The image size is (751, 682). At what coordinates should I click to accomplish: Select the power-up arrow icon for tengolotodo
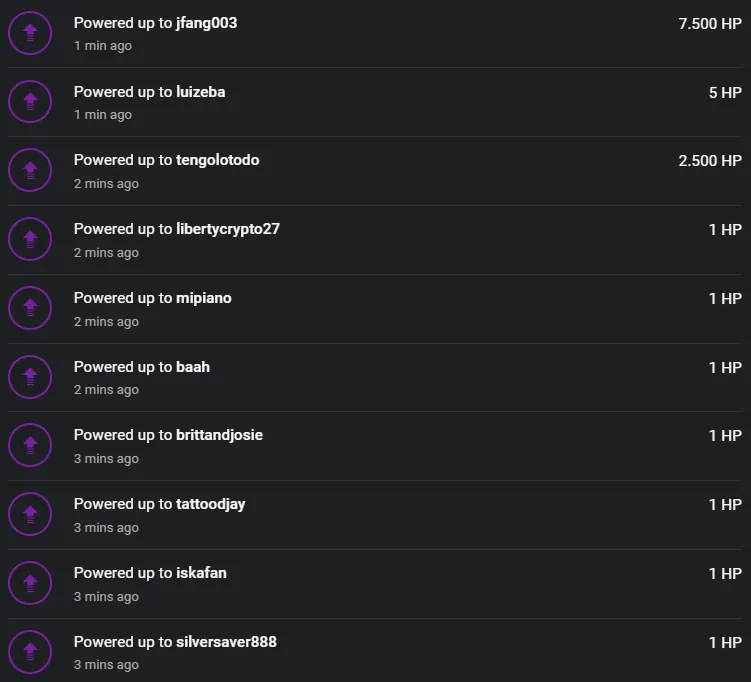click(30, 170)
